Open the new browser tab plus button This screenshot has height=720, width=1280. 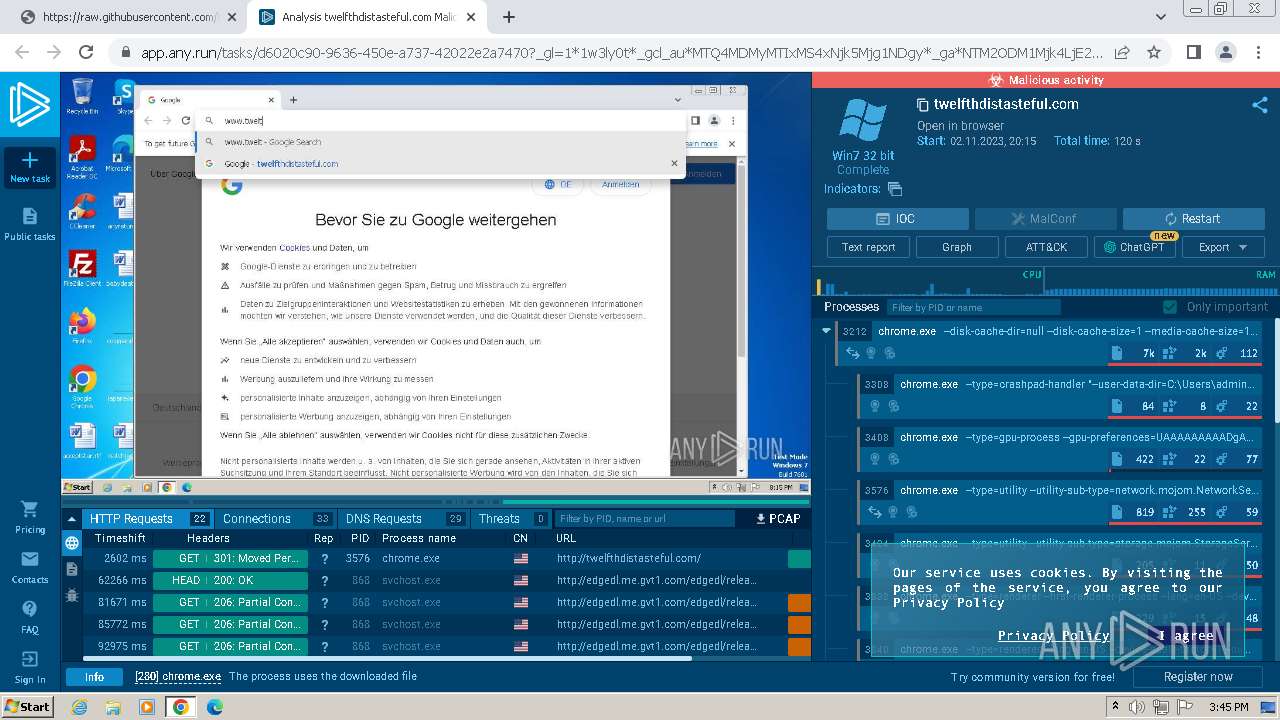509,17
